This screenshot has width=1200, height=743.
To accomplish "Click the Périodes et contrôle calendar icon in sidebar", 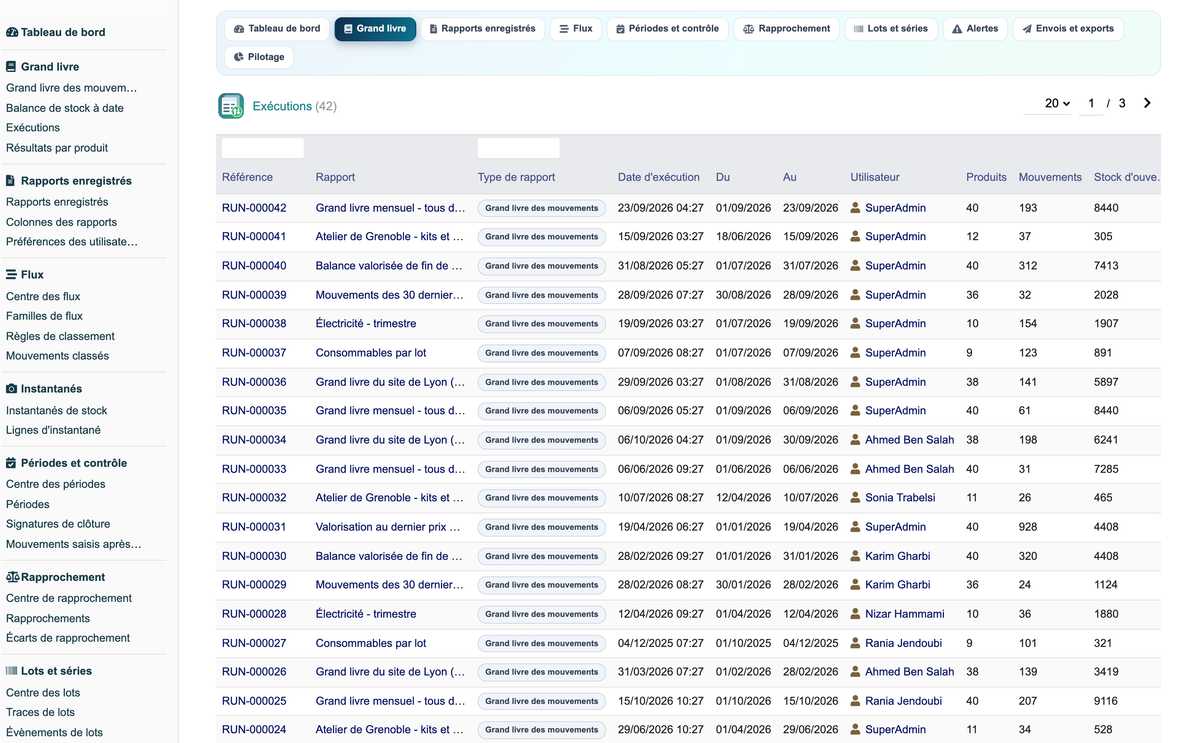I will [11, 463].
